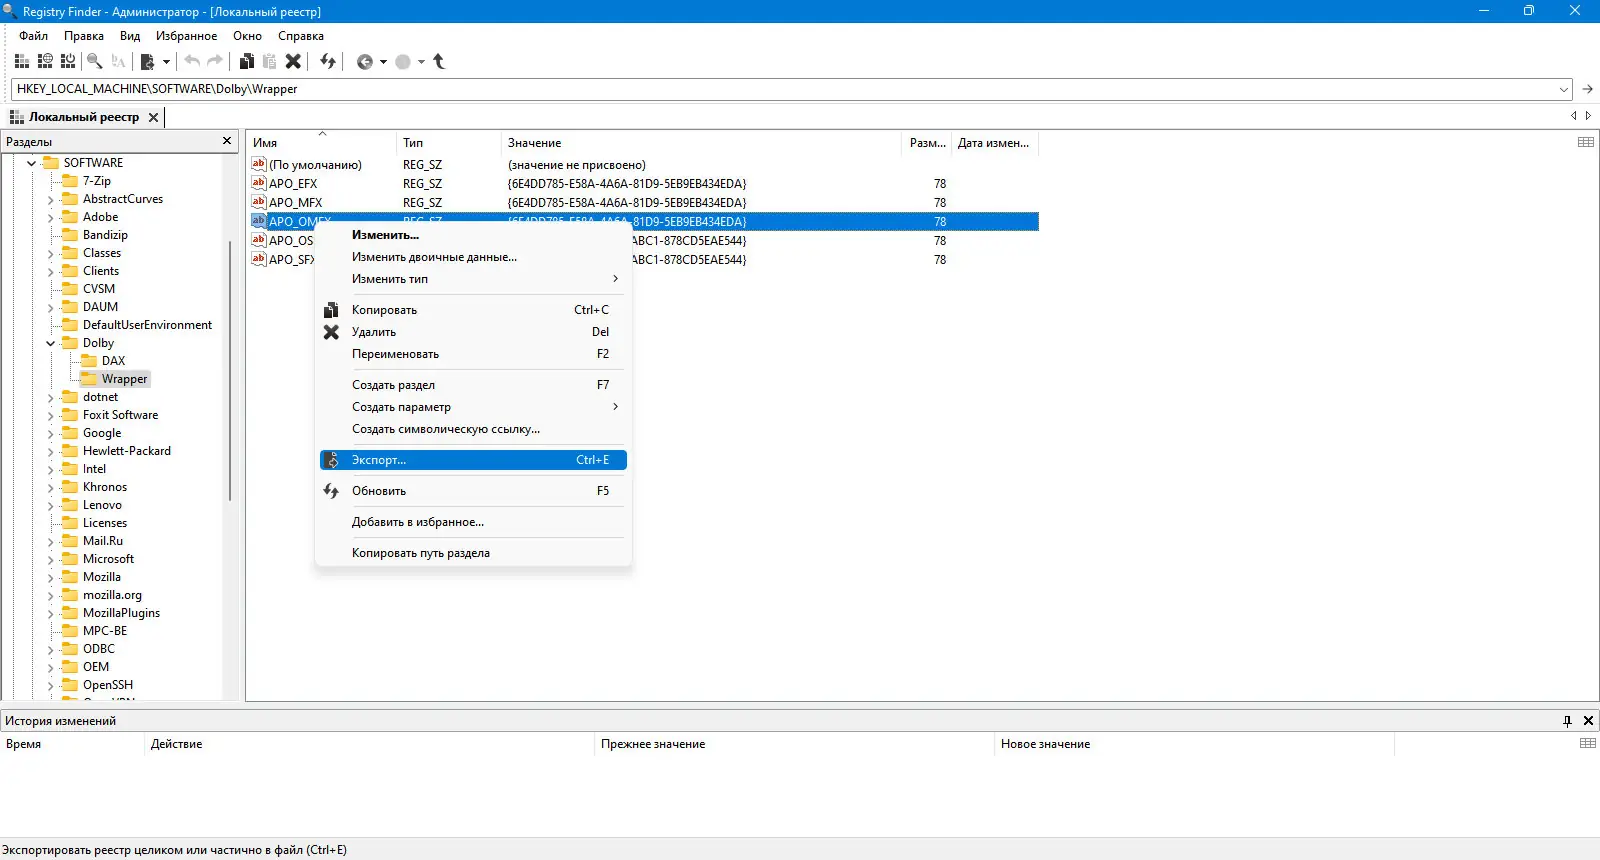
Task: Sort by the Тип column header
Action: point(448,143)
